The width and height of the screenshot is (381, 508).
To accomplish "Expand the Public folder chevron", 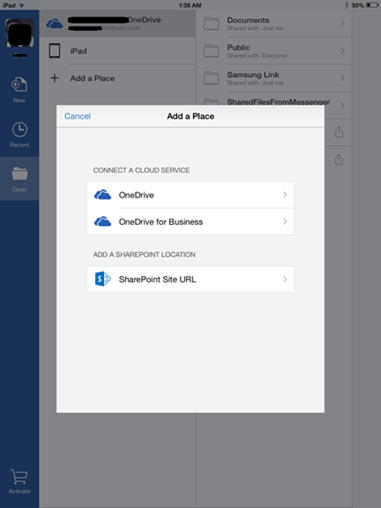I will [x=343, y=51].
